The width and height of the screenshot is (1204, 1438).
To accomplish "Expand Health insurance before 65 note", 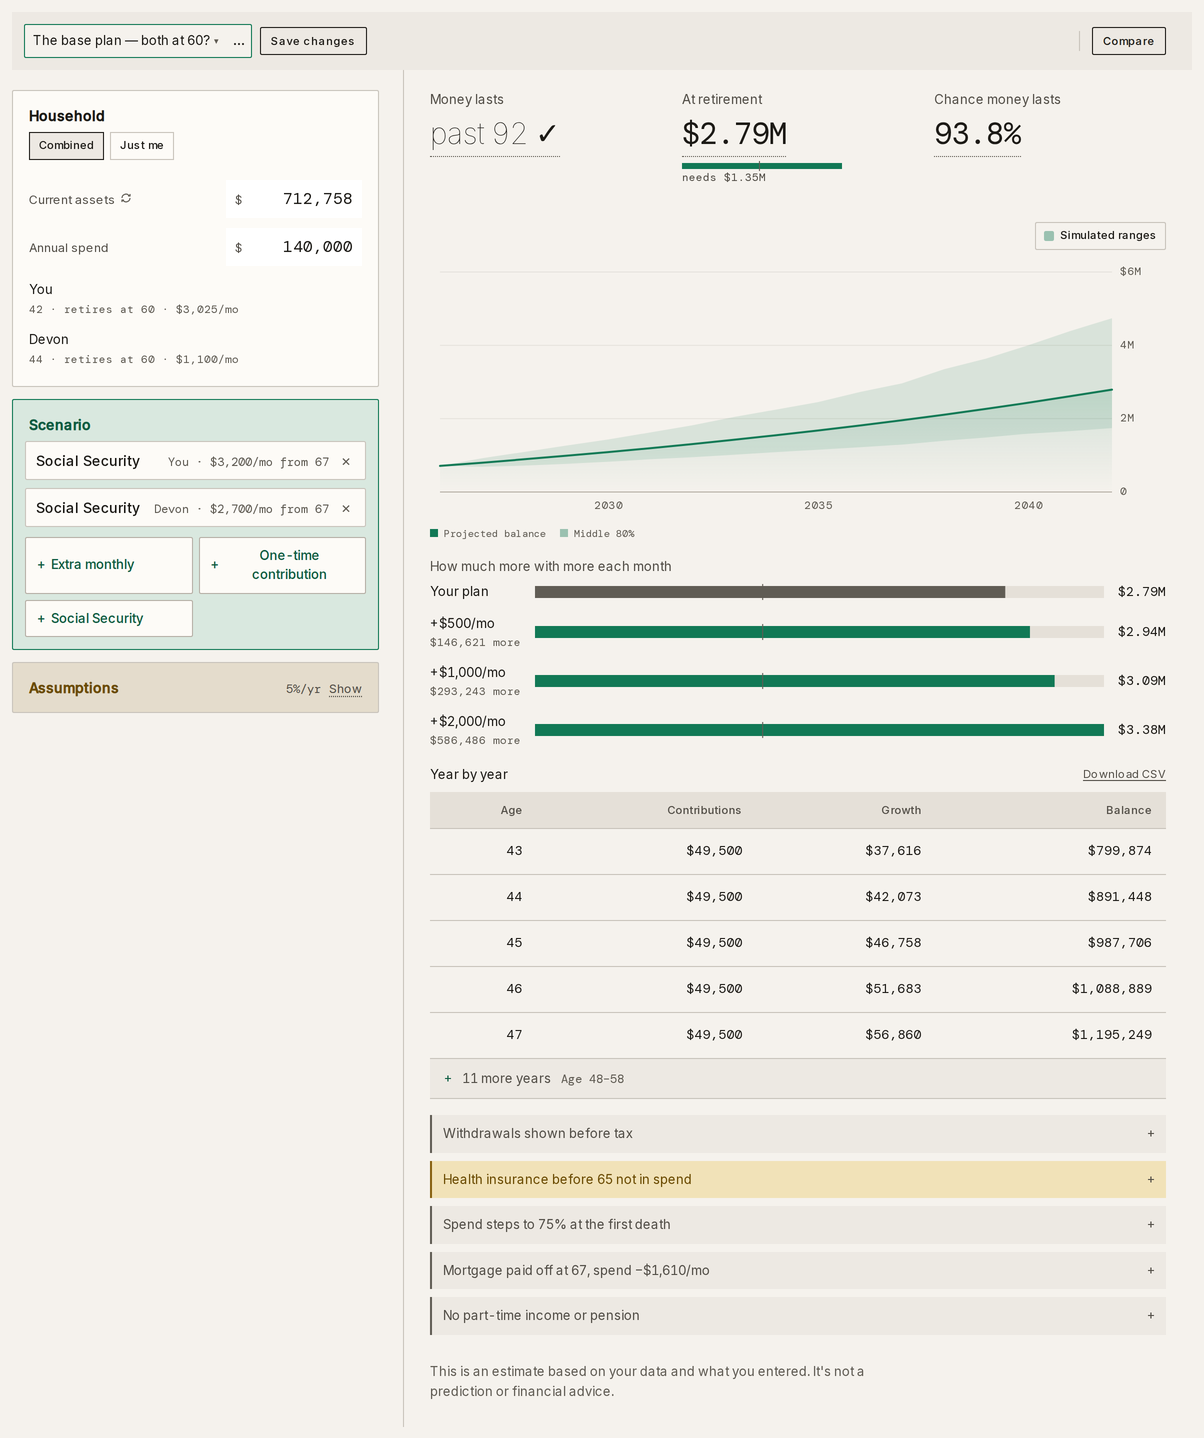I will (798, 1180).
